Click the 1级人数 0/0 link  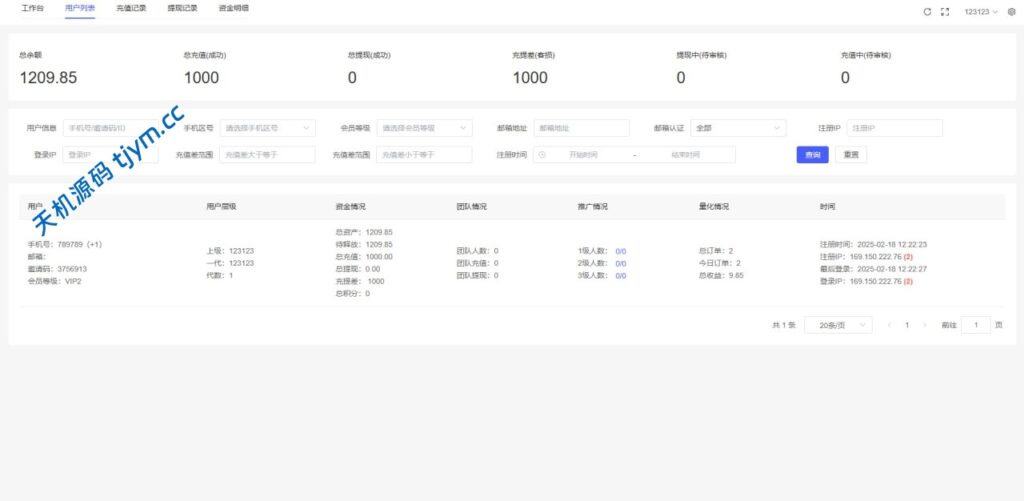(620, 251)
